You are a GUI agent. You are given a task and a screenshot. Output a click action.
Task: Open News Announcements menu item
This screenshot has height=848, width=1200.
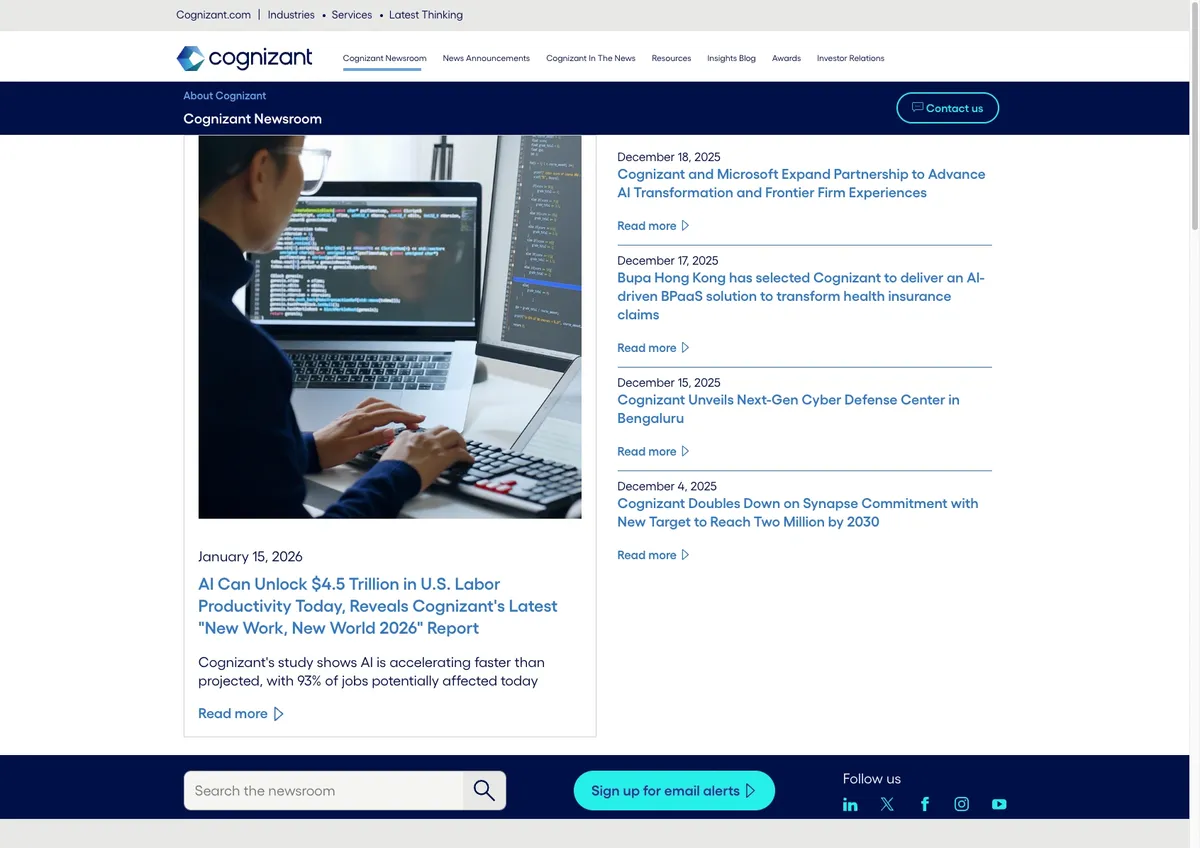pyautogui.click(x=486, y=58)
